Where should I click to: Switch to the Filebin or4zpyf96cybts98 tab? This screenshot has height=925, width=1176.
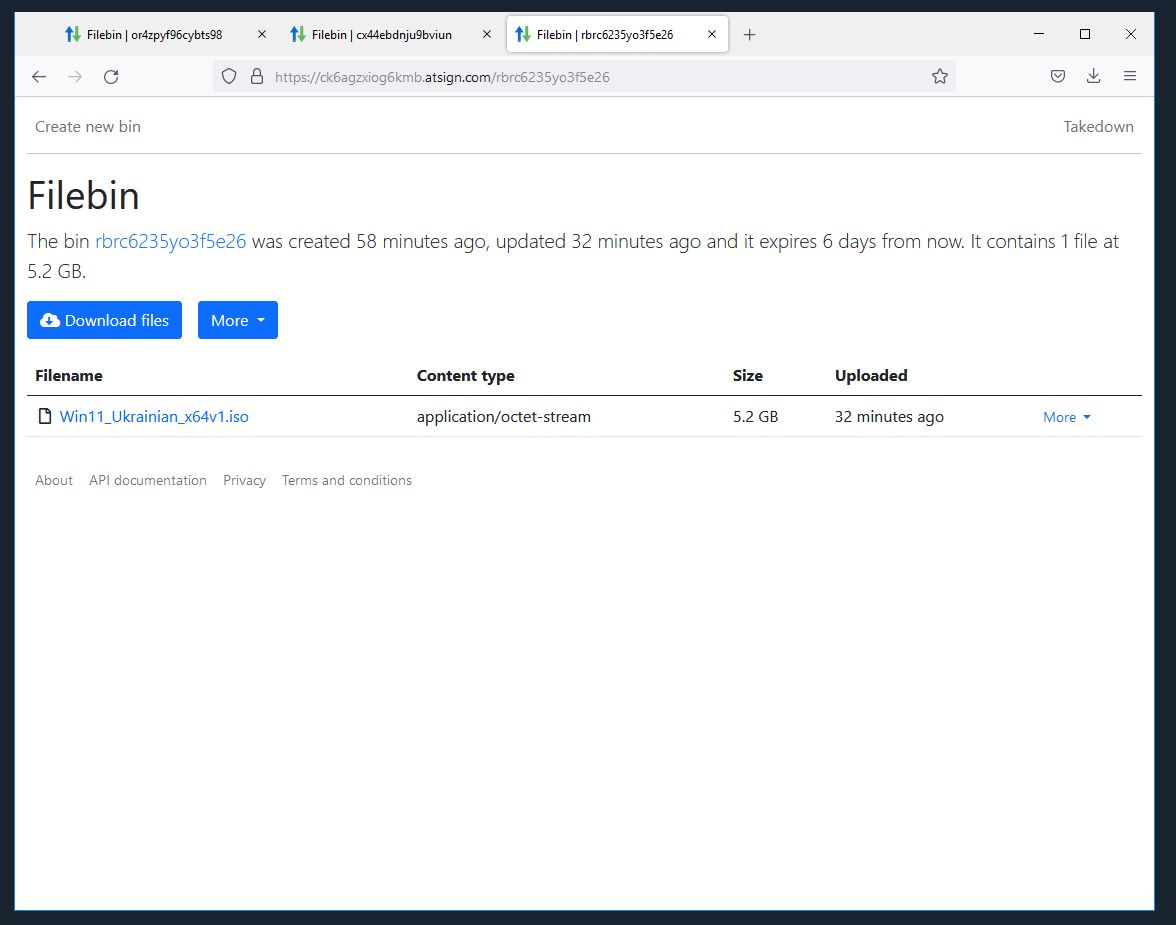pos(166,35)
